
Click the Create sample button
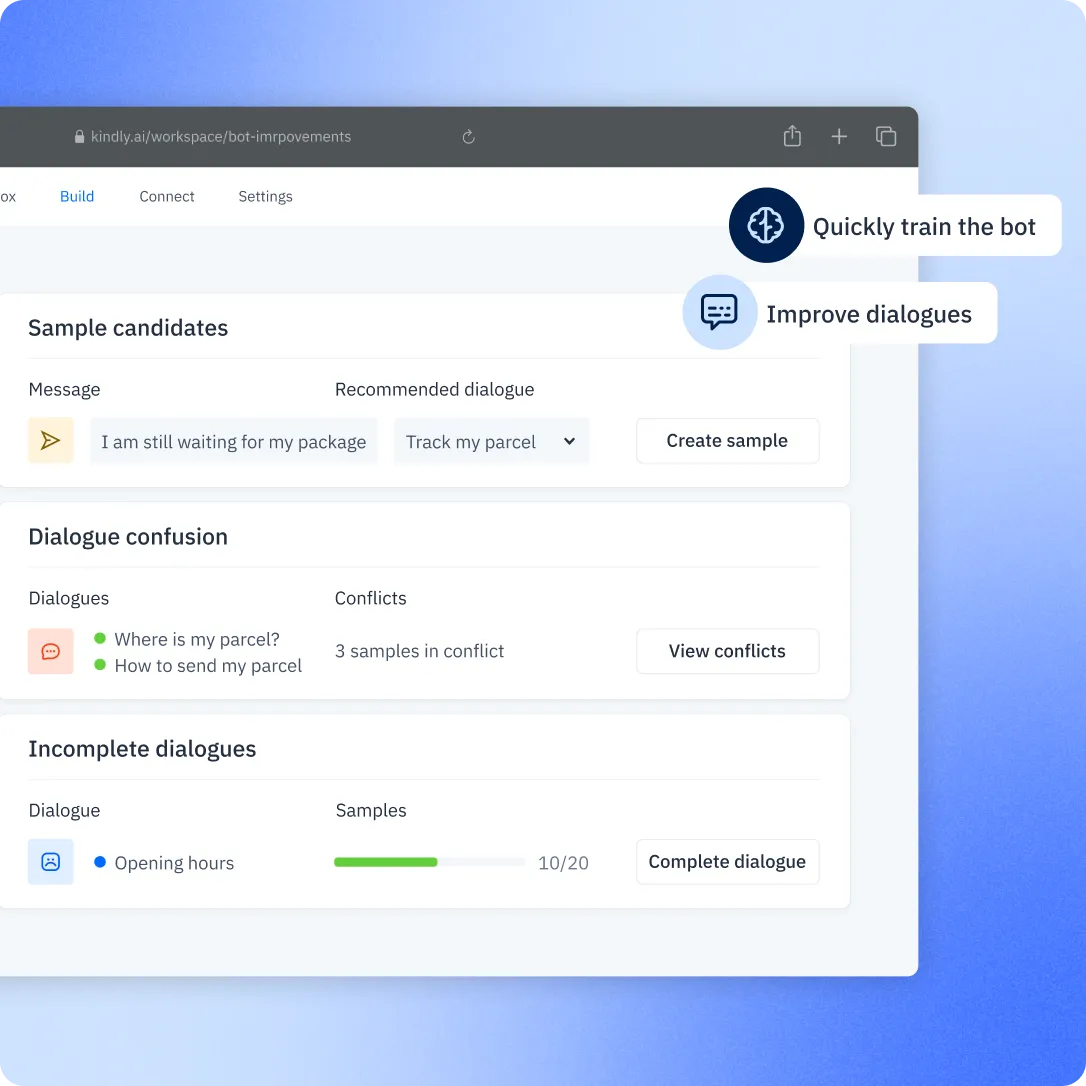[x=727, y=440]
